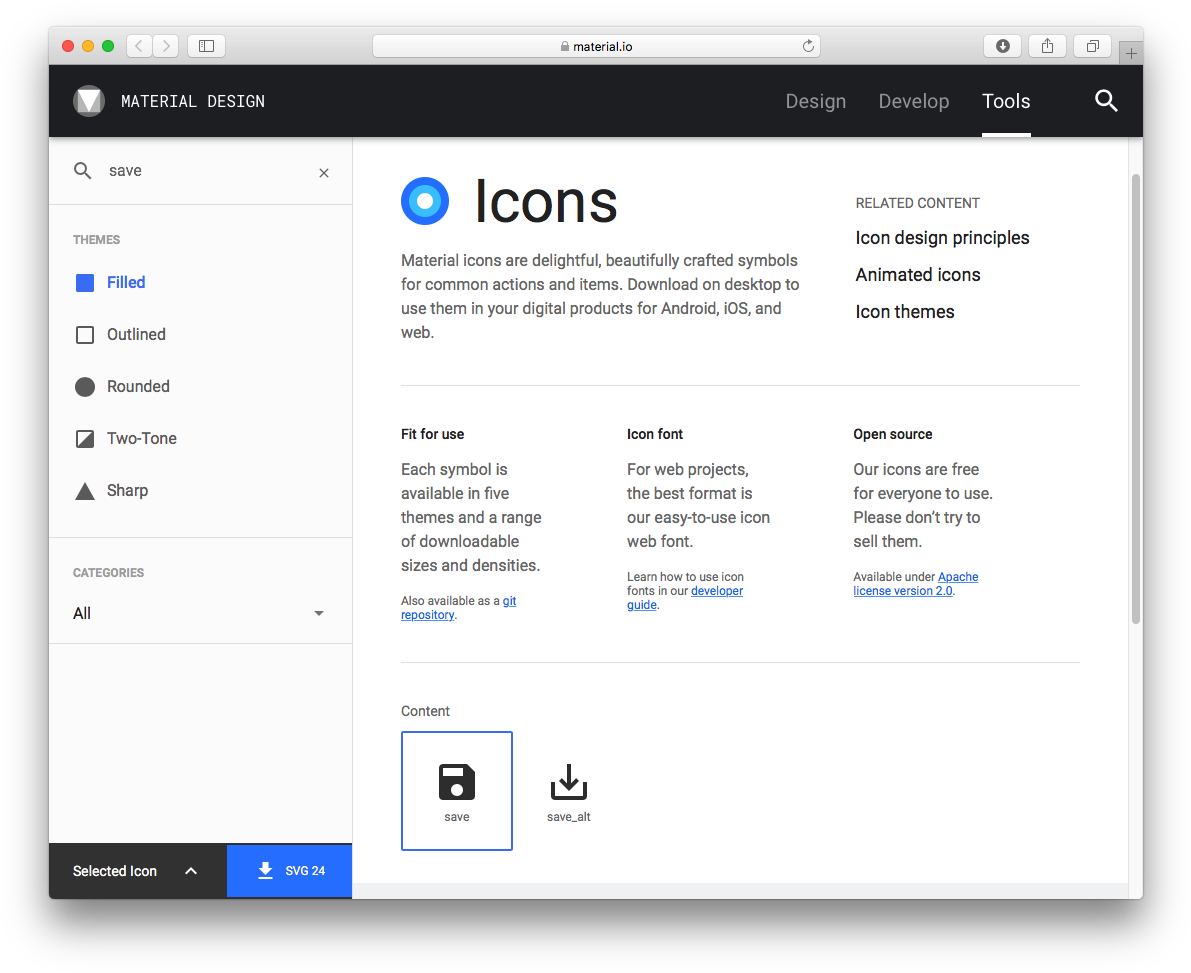Viewport: 1191px width, 973px height.
Task: Open a new tab with plus
Action: 1131,53
